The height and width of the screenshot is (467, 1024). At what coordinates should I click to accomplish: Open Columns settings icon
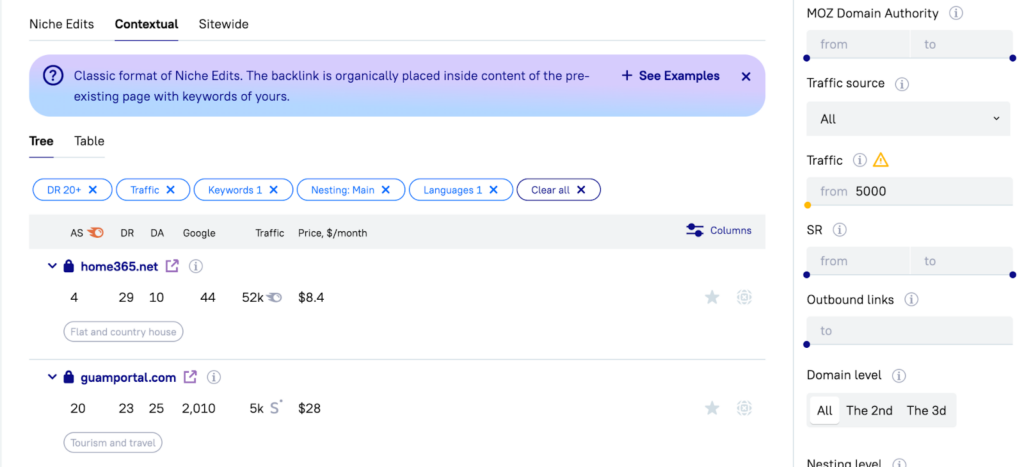click(695, 230)
